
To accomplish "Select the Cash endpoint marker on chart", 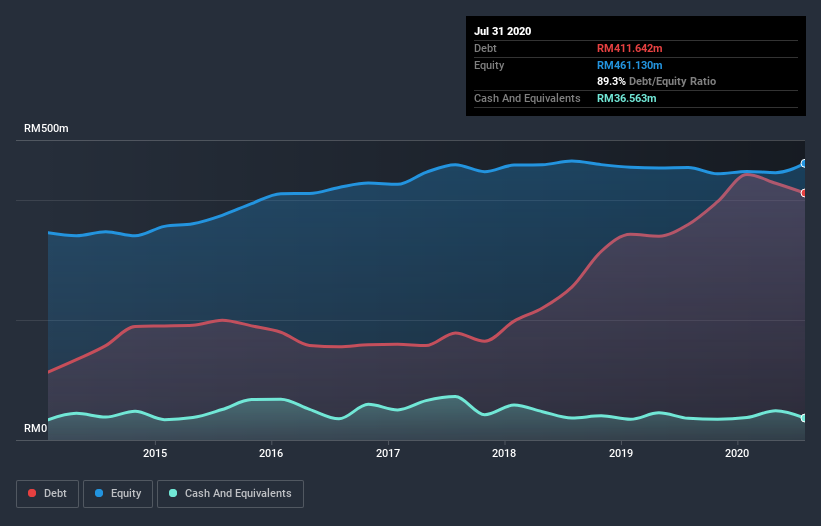I will (x=804, y=418).
